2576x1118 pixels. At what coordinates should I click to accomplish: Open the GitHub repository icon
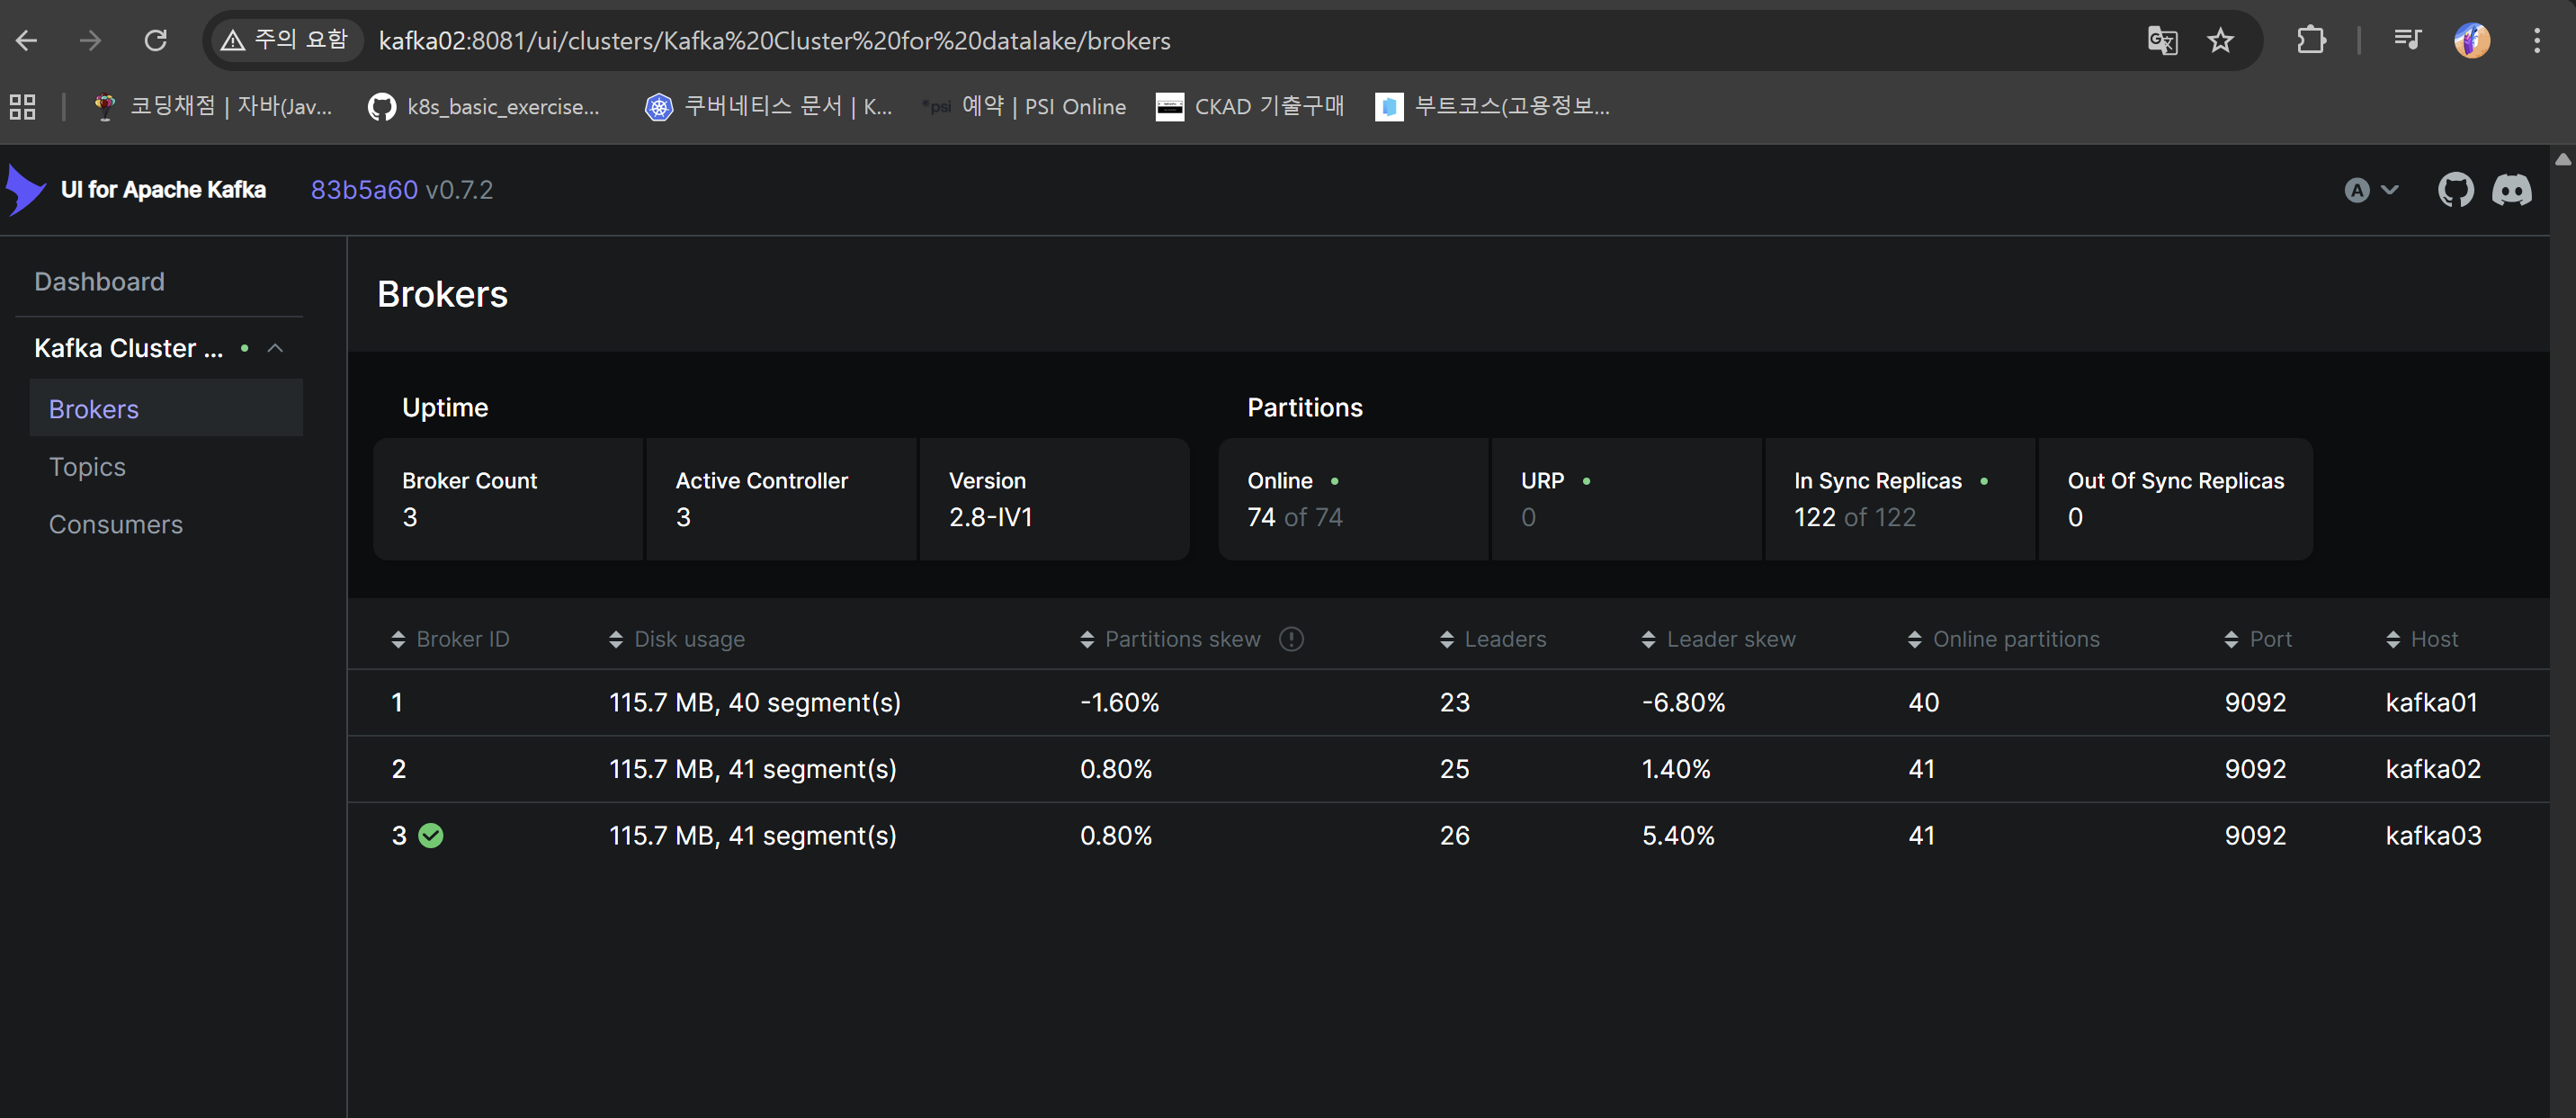tap(2455, 190)
